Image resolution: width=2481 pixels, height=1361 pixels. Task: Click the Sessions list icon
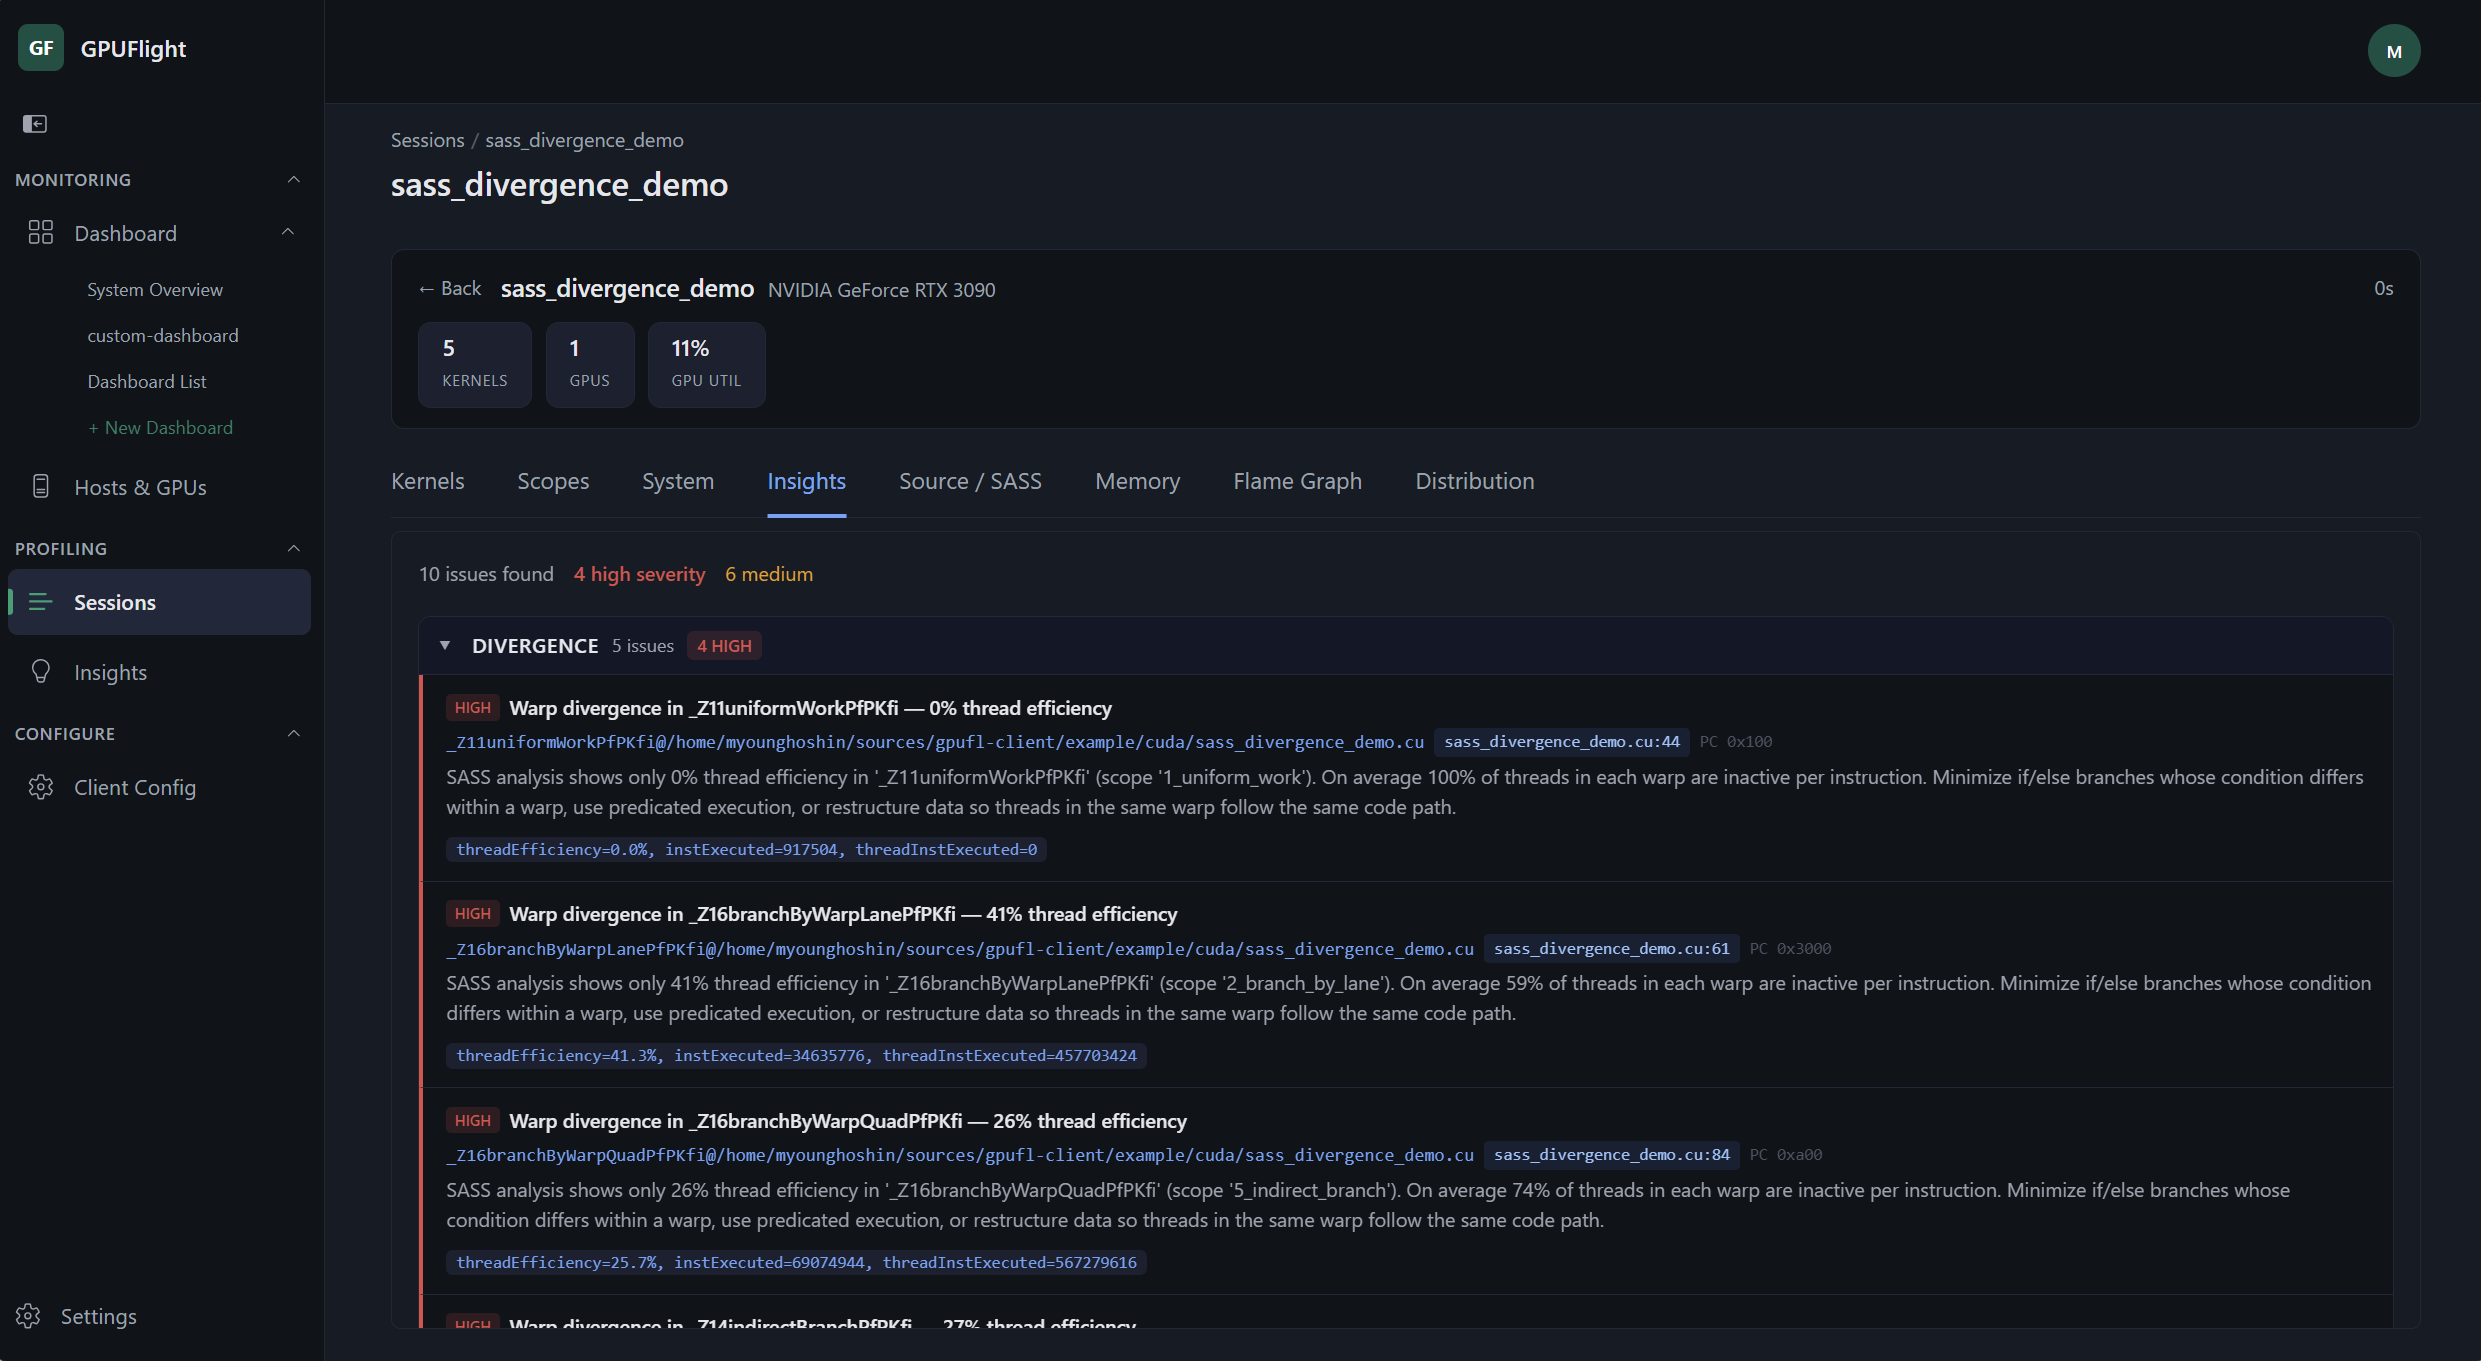tap(41, 602)
